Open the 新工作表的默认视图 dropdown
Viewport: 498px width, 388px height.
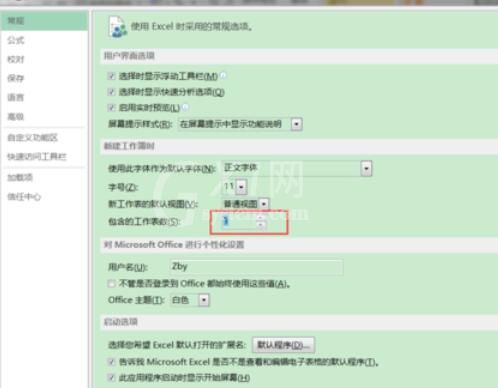pos(264,204)
